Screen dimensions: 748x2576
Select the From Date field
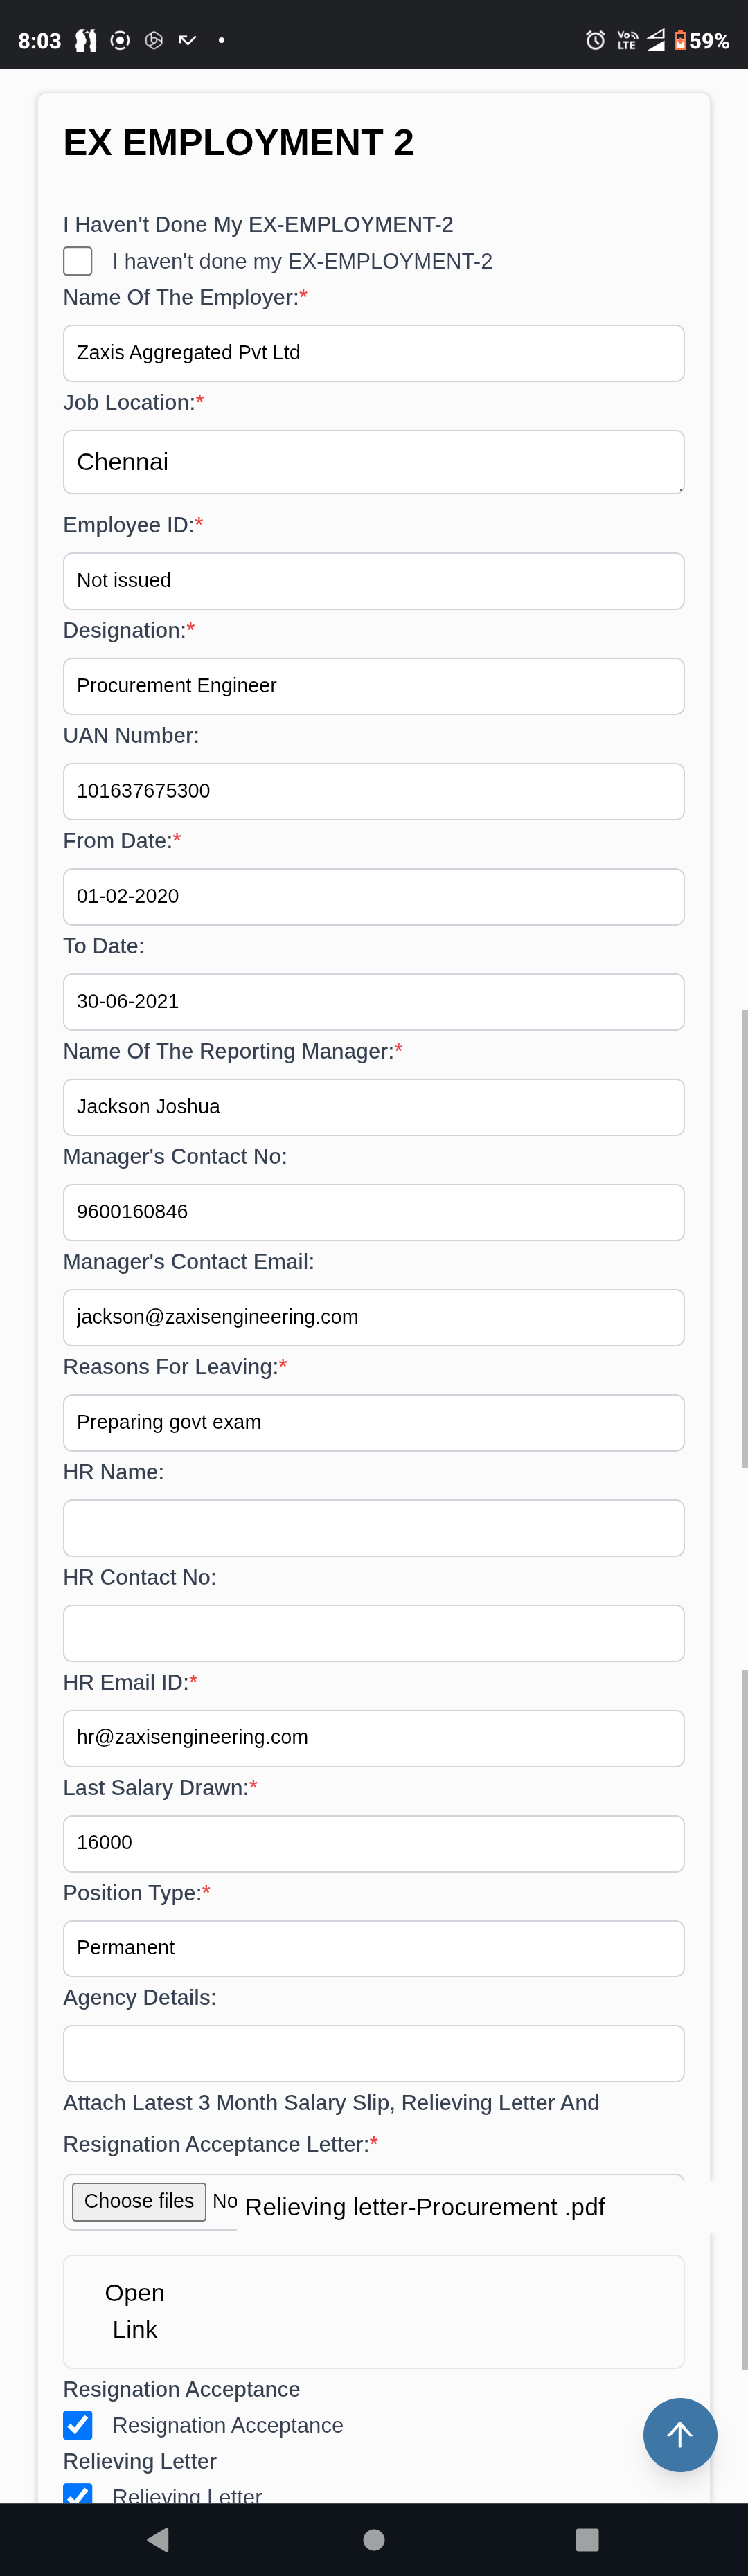pyautogui.click(x=373, y=897)
